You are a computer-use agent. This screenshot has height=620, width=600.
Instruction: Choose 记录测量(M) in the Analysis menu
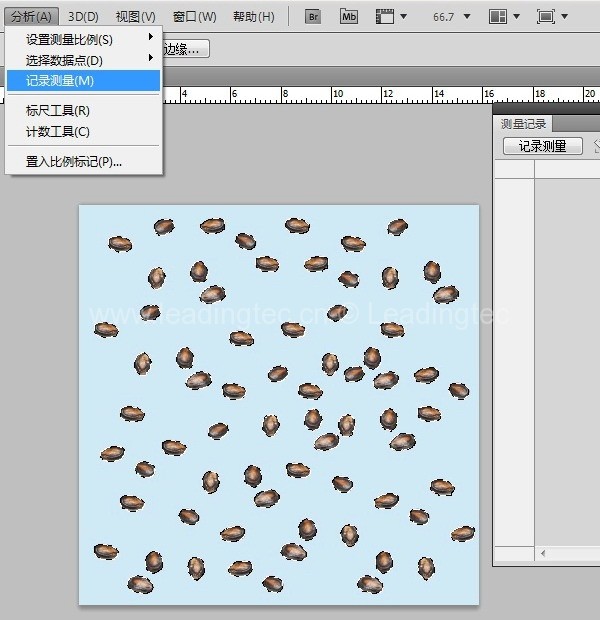[x=84, y=81]
